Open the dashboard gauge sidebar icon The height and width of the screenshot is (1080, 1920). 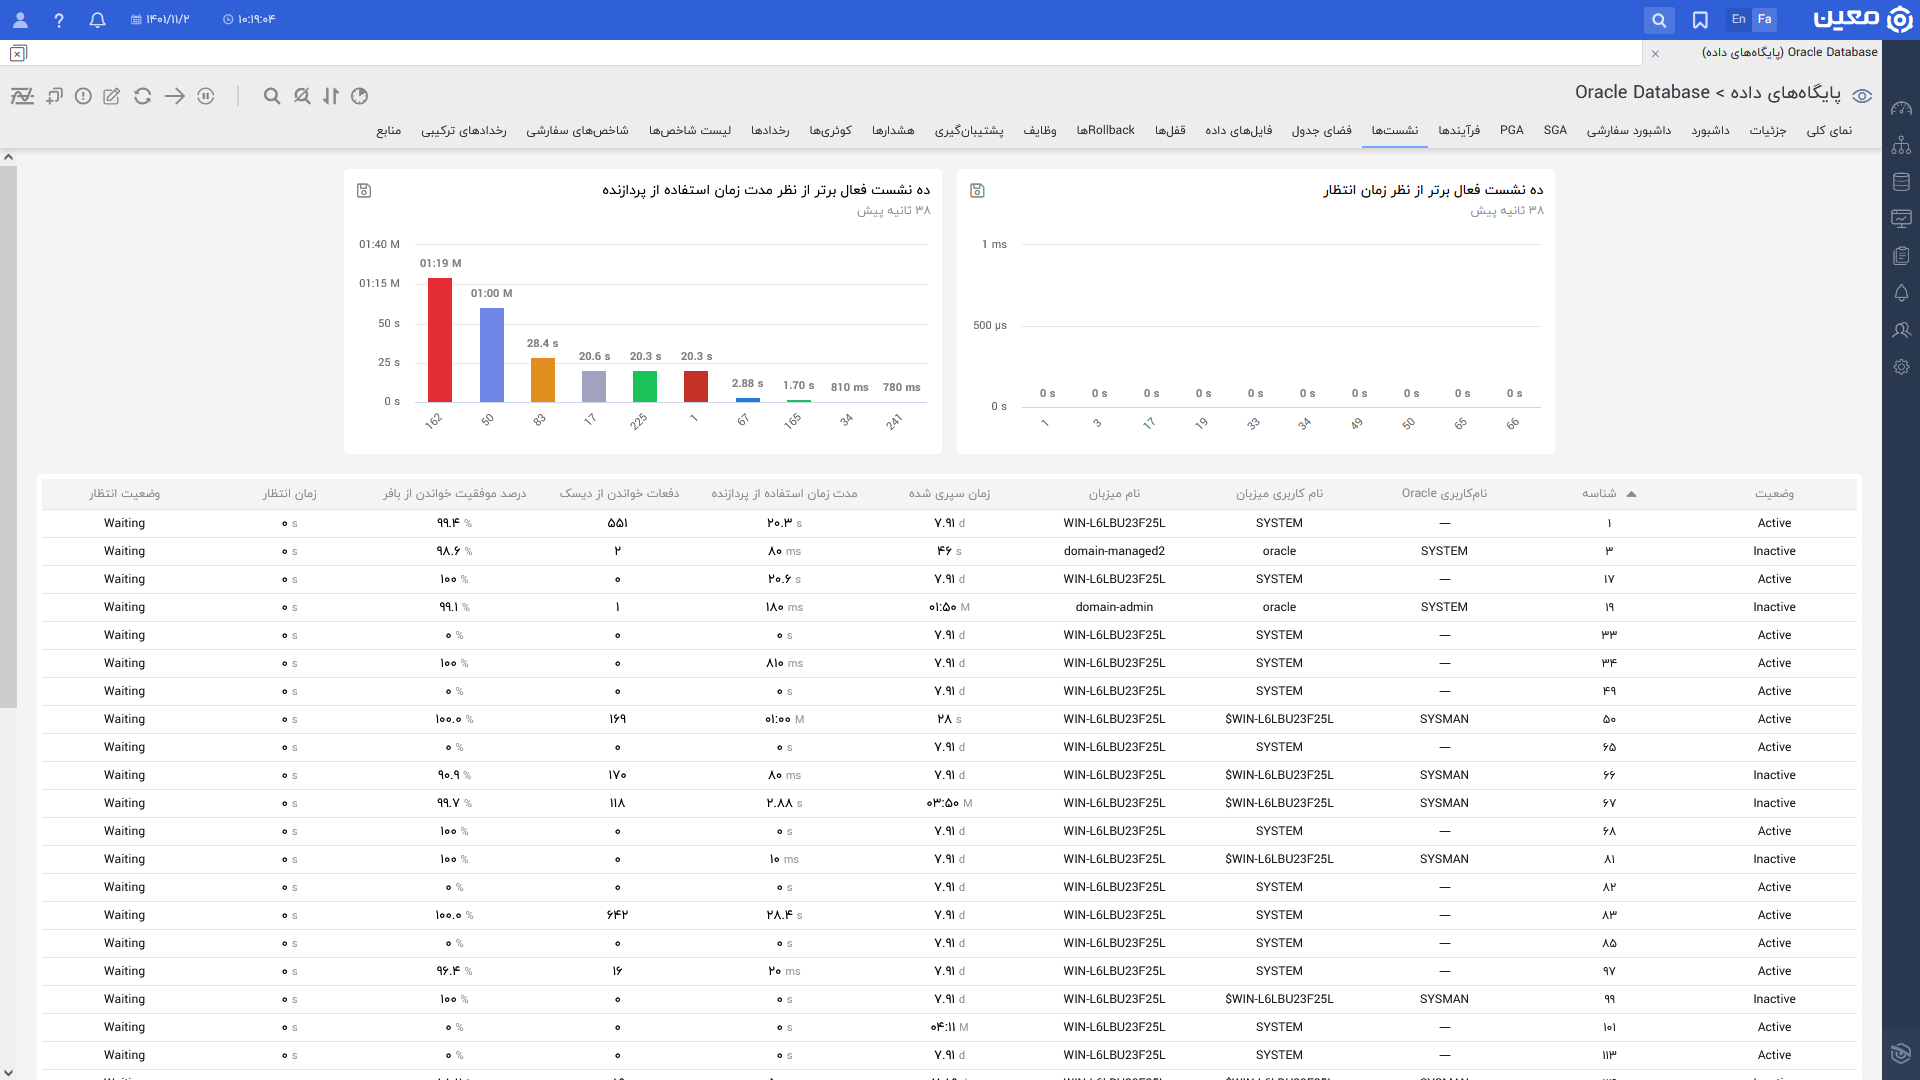[1901, 108]
